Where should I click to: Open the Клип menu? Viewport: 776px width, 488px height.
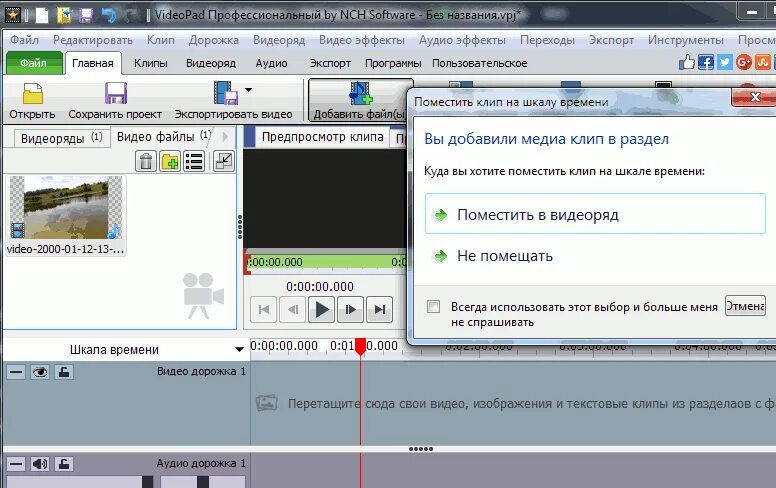point(161,40)
